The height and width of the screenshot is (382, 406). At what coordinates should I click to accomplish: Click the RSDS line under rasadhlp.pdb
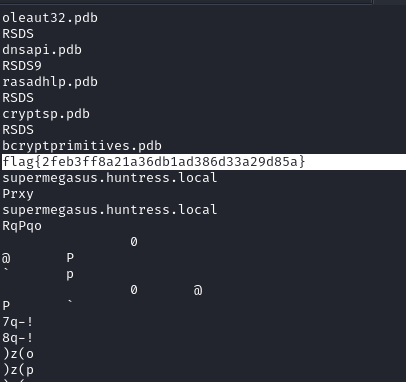18,98
